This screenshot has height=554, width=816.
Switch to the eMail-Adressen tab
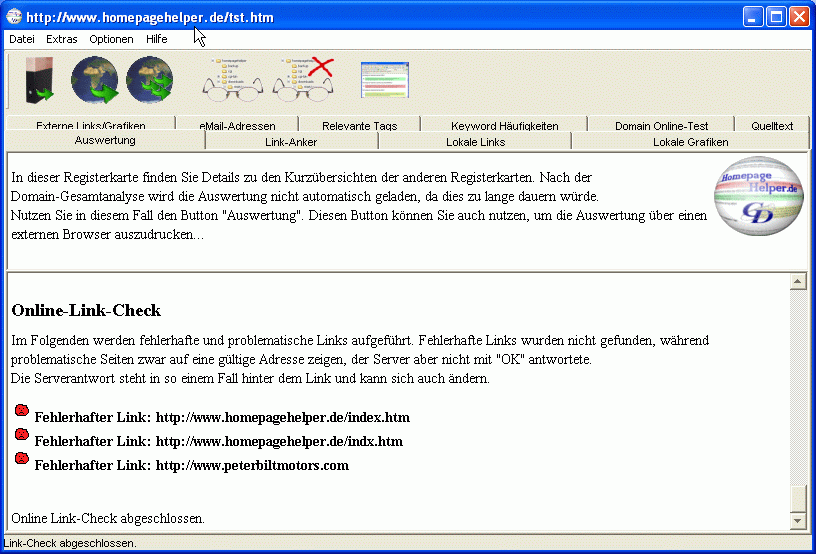[237, 126]
